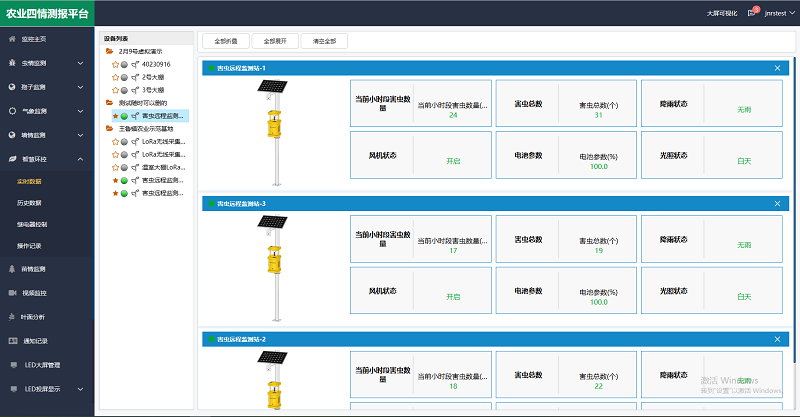Click the device icon beside 温室大棚LoRa
The width and height of the screenshot is (800, 417).
[x=135, y=167]
